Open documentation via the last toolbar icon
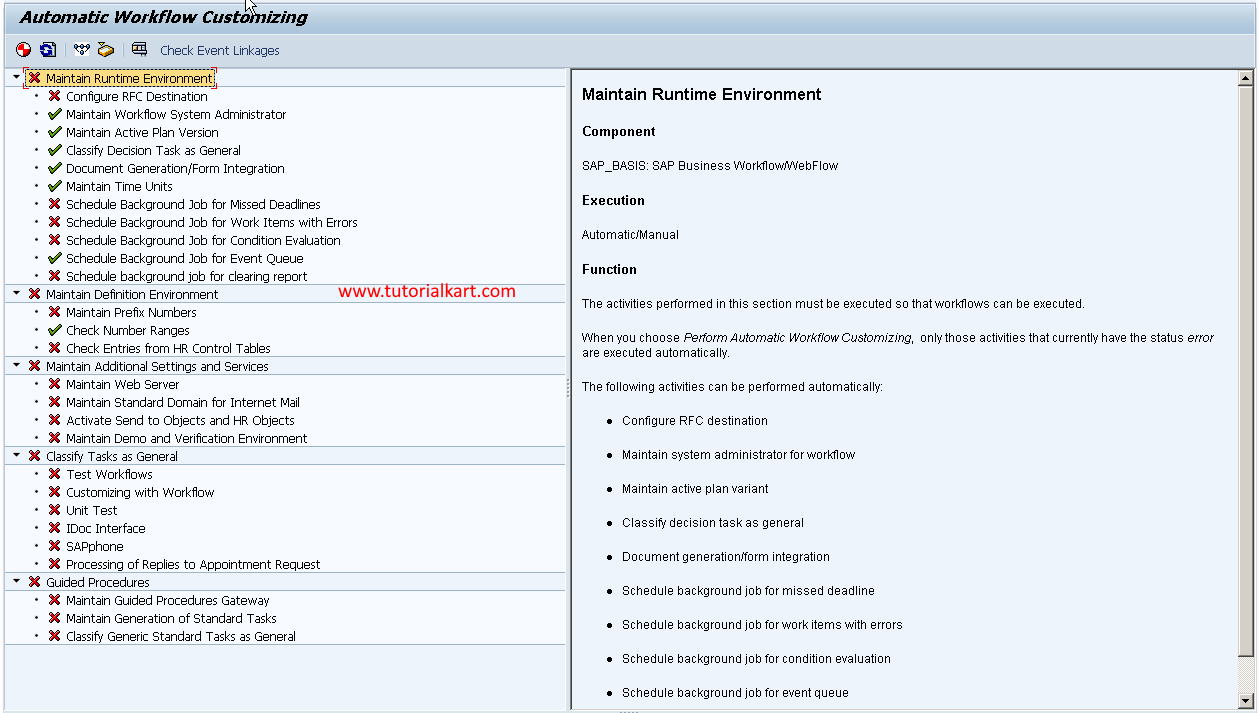The image size is (1259, 713). 140,48
